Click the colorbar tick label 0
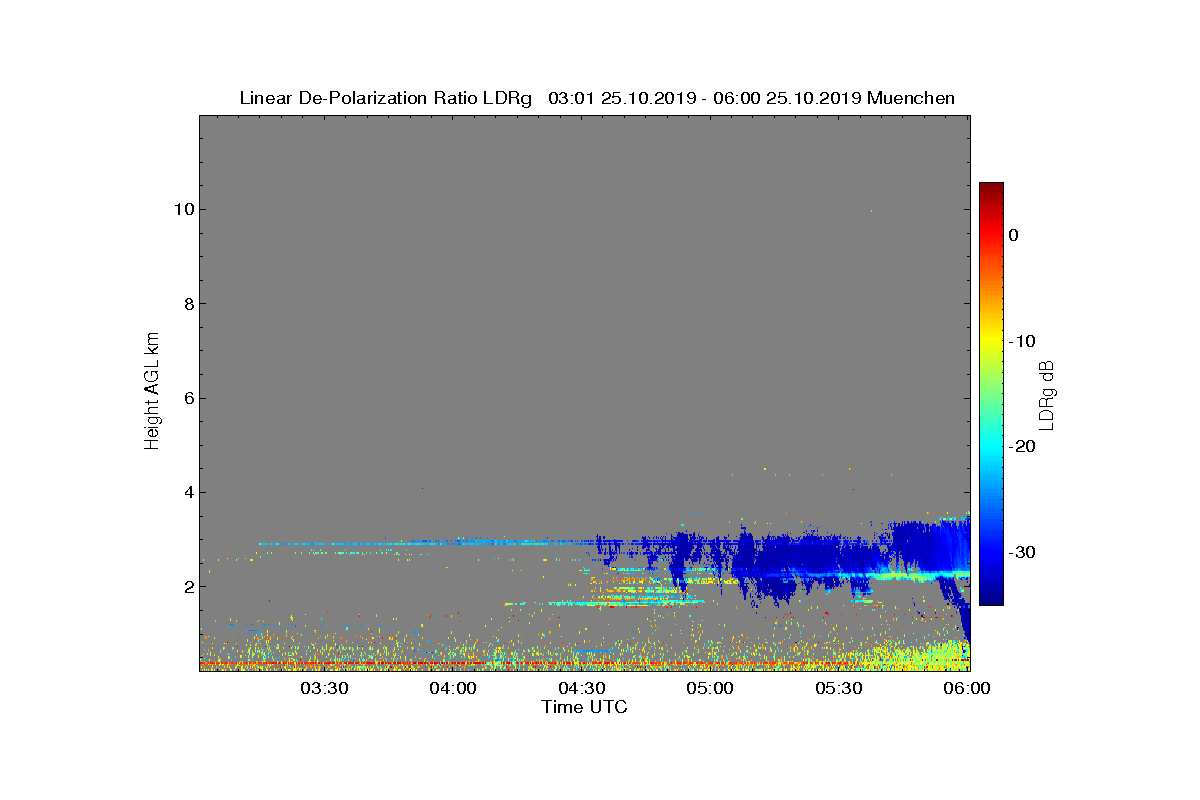Screen dimensions: 1200x800 [1014, 235]
